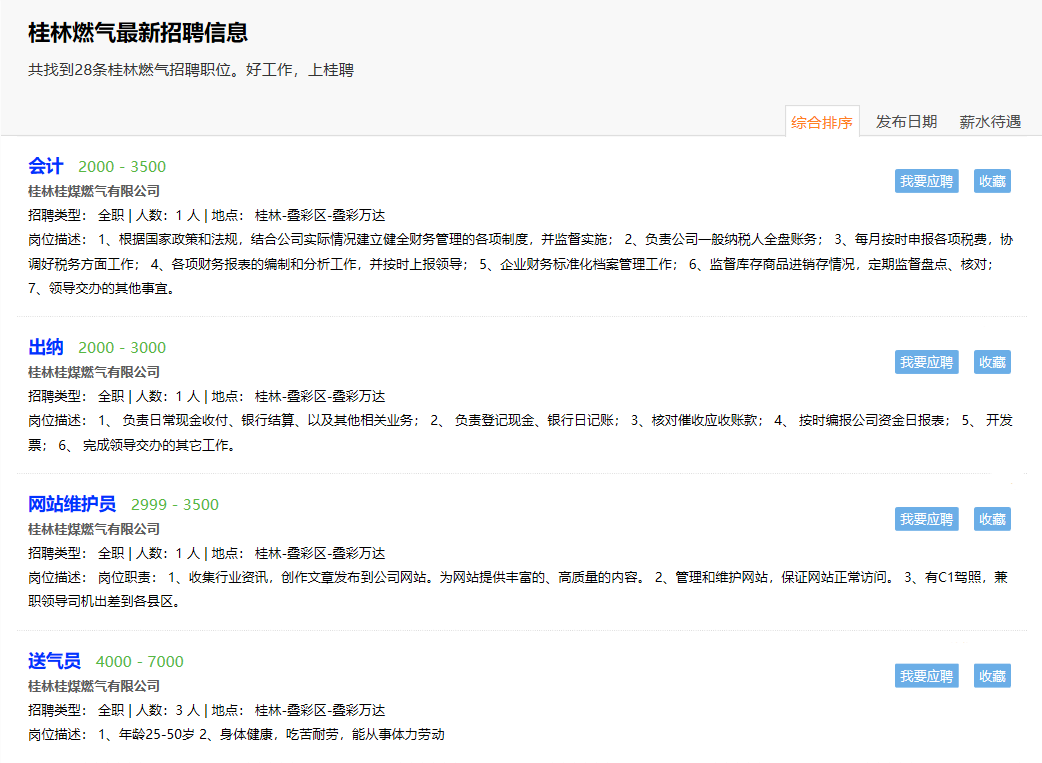Bookmark the 网站维护员 job with 收藏
The image size is (1042, 763).
(x=992, y=519)
